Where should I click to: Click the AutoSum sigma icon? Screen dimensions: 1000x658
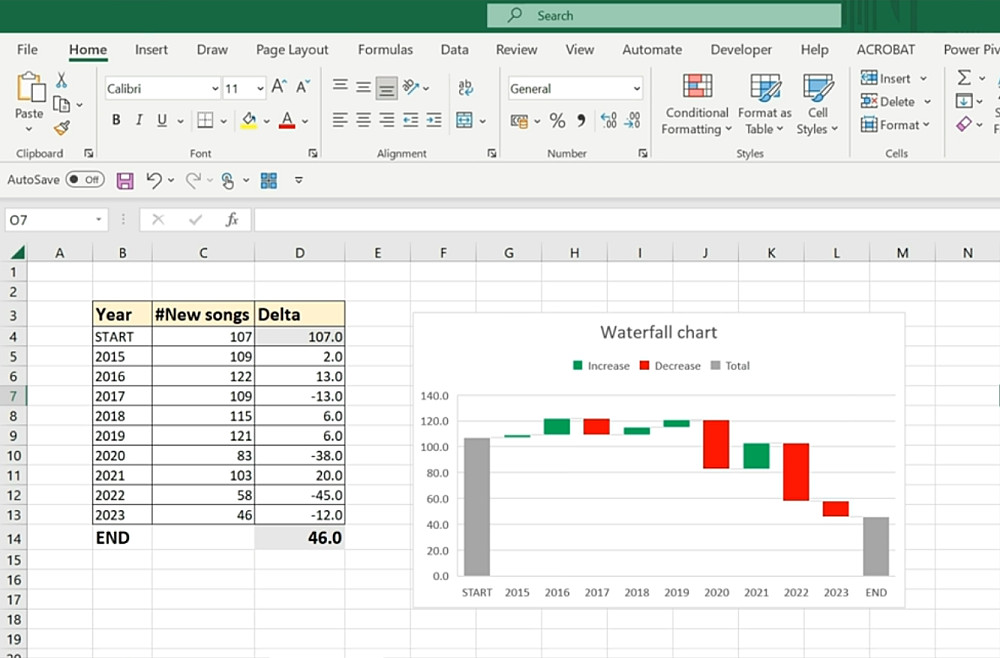(964, 78)
